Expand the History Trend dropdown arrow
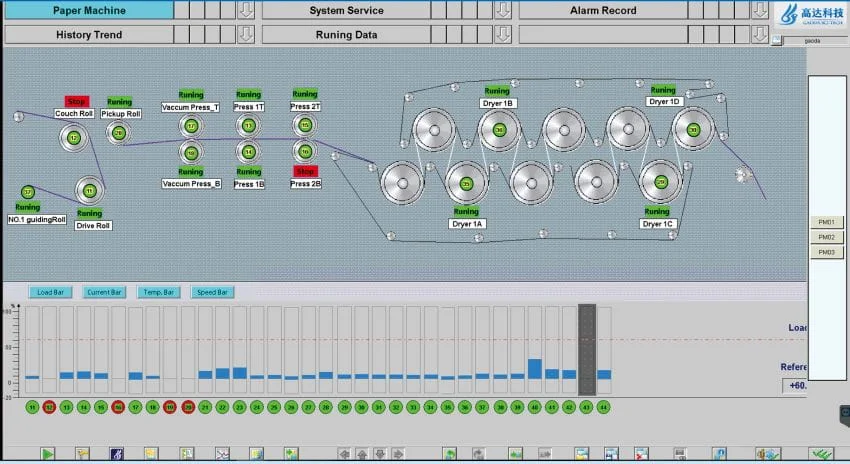Image resolution: width=850 pixels, height=464 pixels. [246, 35]
